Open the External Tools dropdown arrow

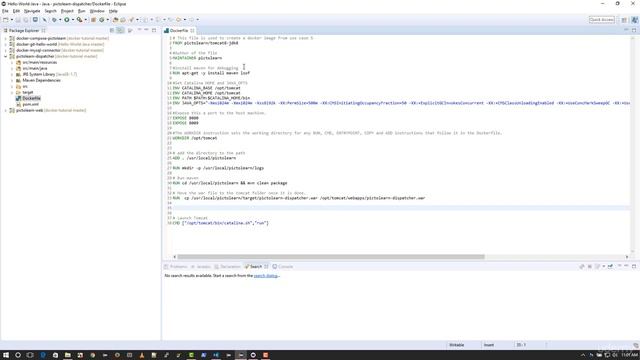pyautogui.click(x=85, y=20)
